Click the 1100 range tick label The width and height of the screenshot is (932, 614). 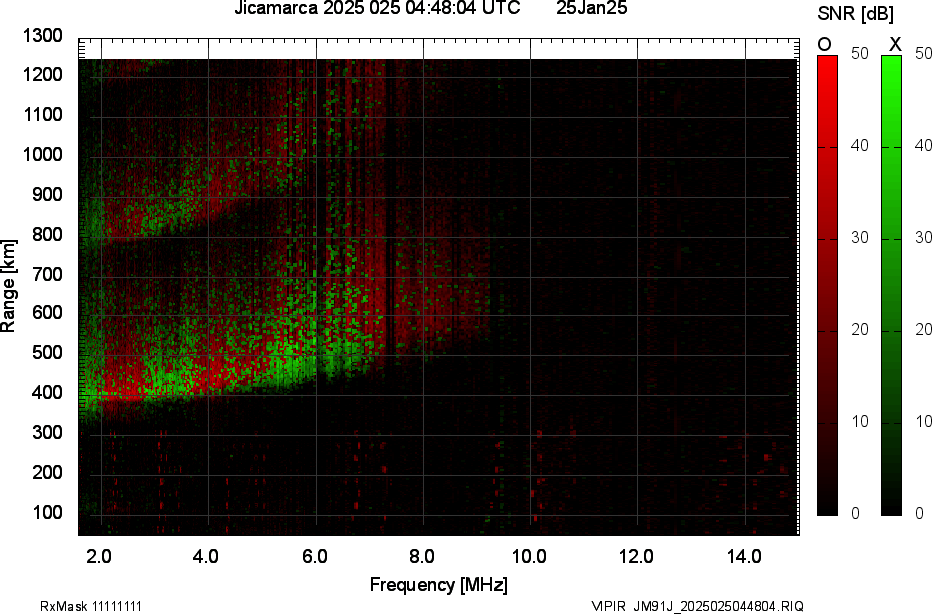tap(43, 115)
